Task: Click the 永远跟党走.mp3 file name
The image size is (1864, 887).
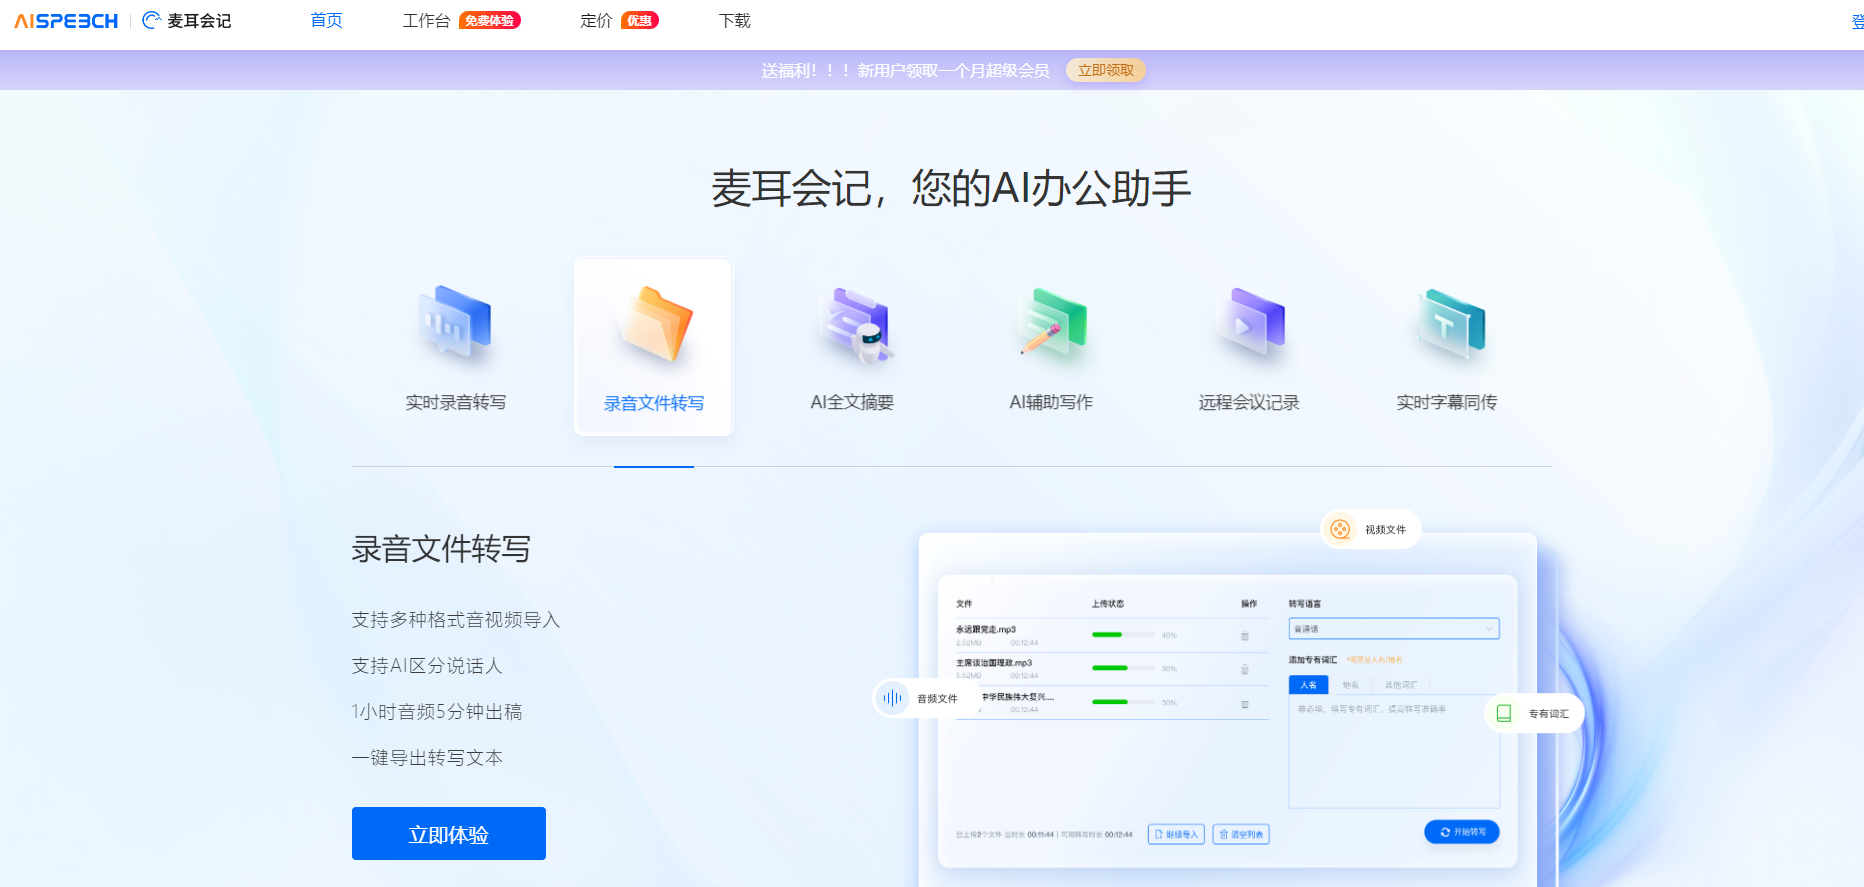Action: pos(986,630)
